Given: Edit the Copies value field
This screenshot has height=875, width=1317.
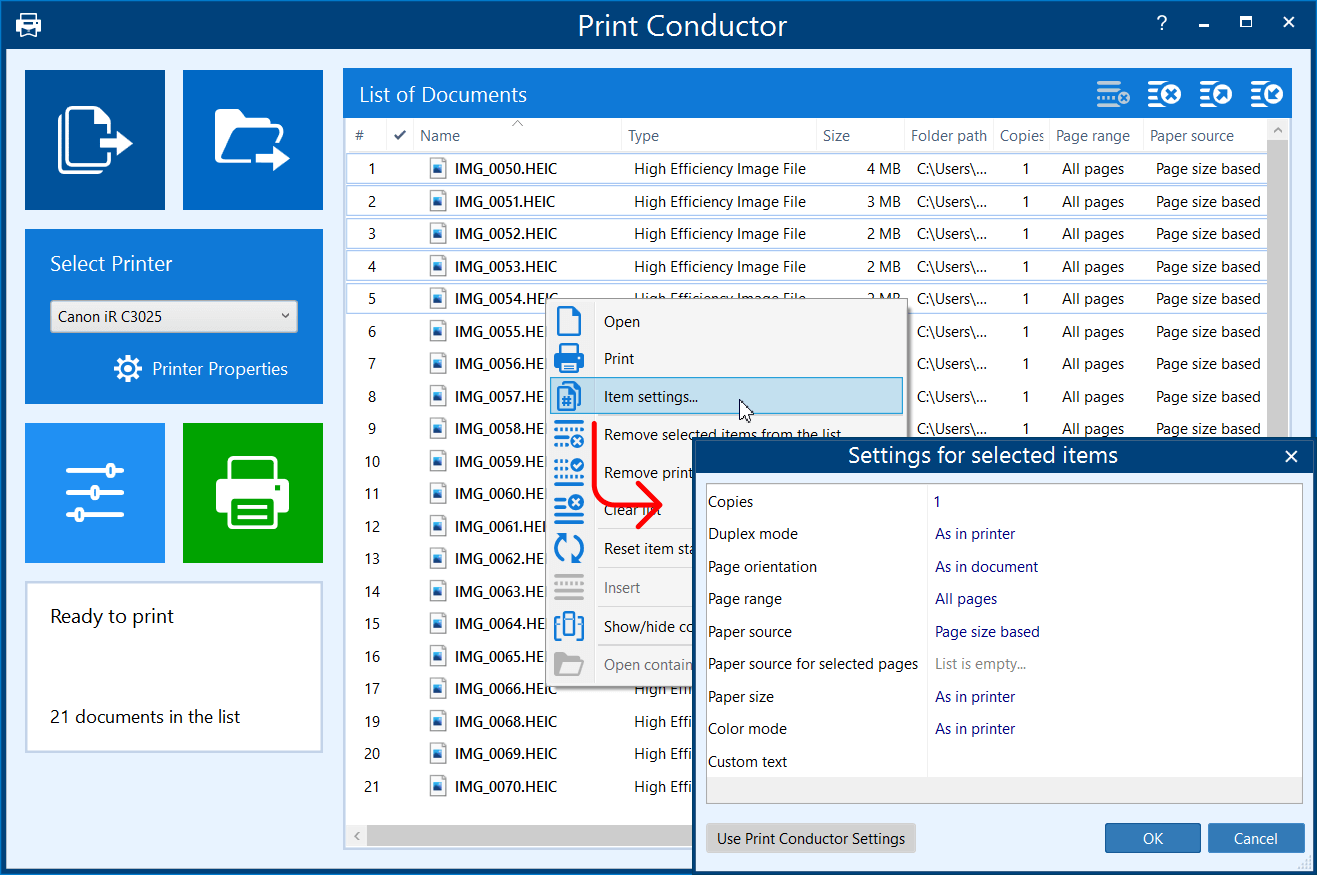Looking at the screenshot, I should point(1114,501).
